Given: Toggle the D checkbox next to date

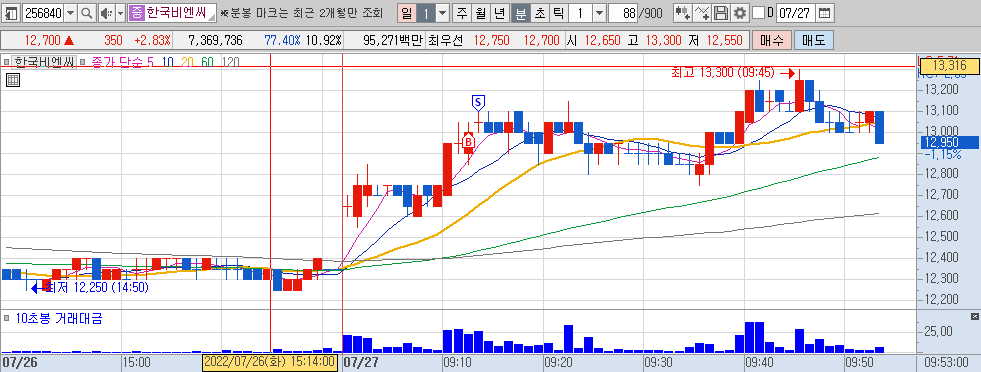Looking at the screenshot, I should [758, 13].
